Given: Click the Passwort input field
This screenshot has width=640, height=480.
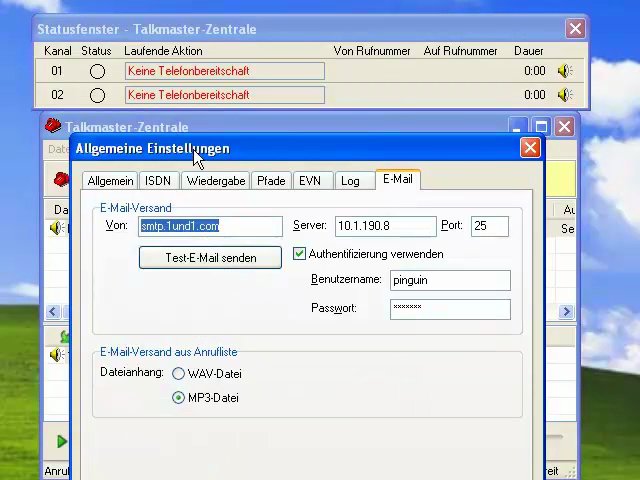Looking at the screenshot, I should point(450,309).
